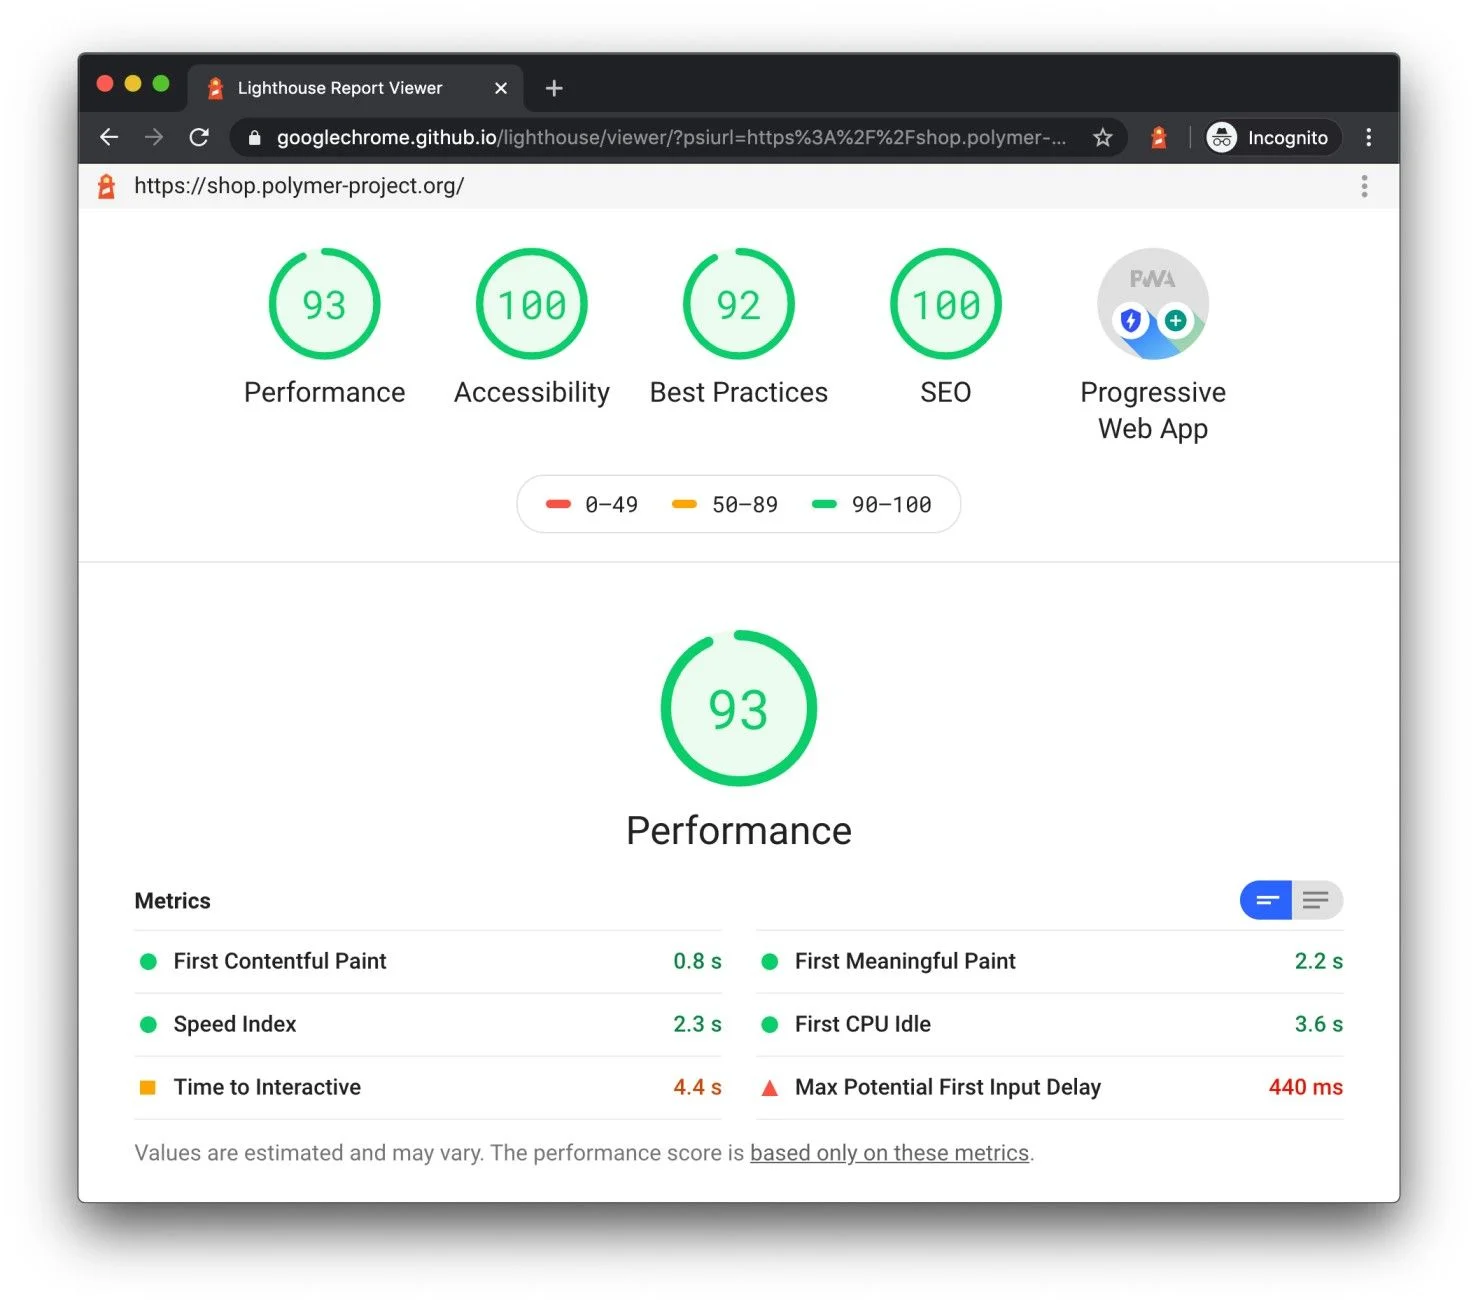This screenshot has width=1478, height=1306.
Task: Click the orange 50–89 legend marker
Action: click(684, 504)
